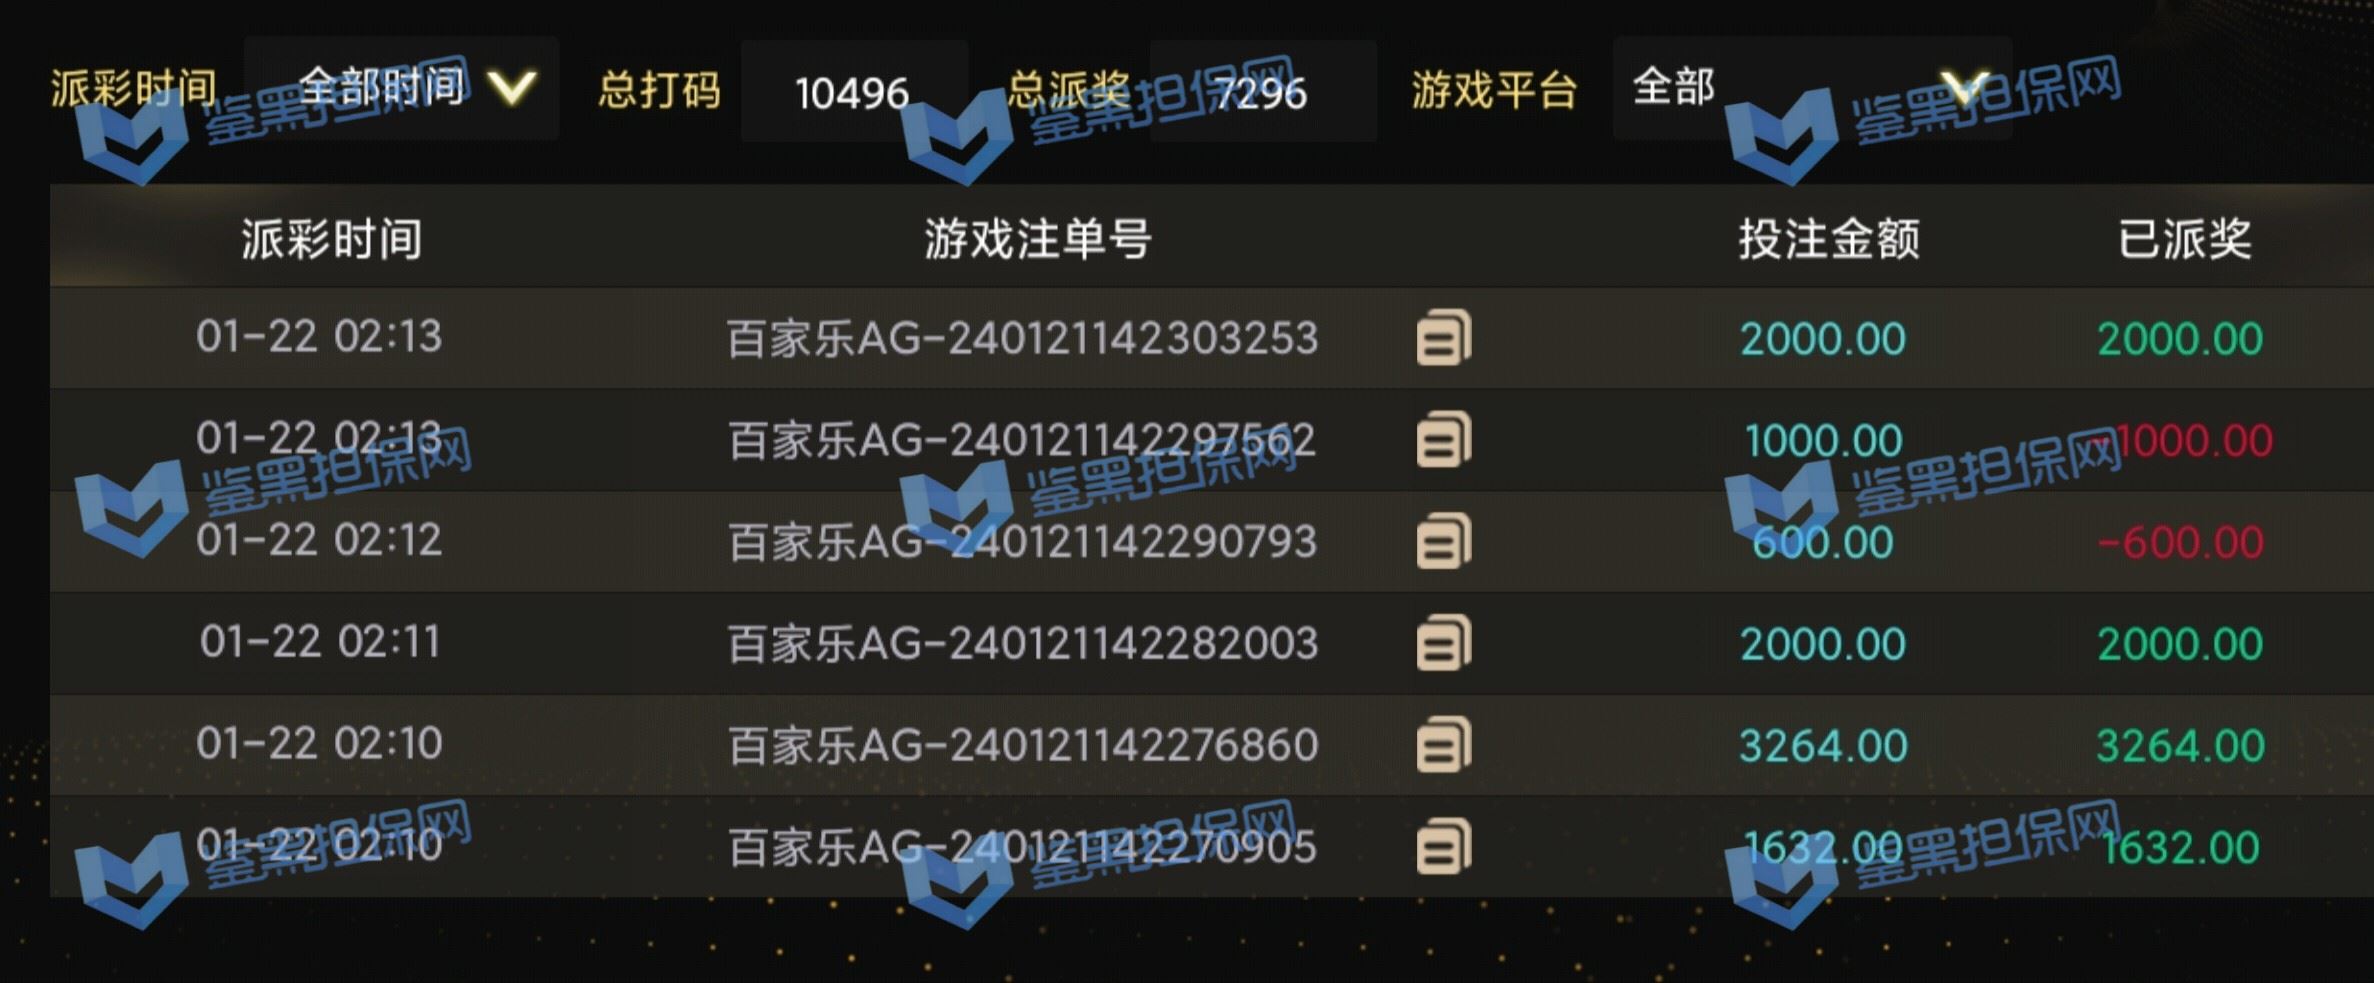
Task: Open the bet record 百家乐AG-240121142282003
Action: pos(1022,643)
